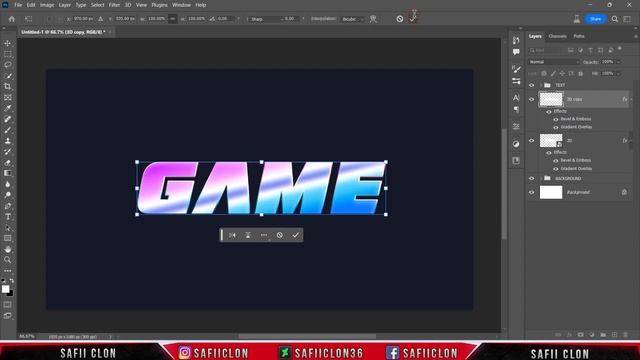
Task: Select the Move tool
Action: tap(8, 43)
